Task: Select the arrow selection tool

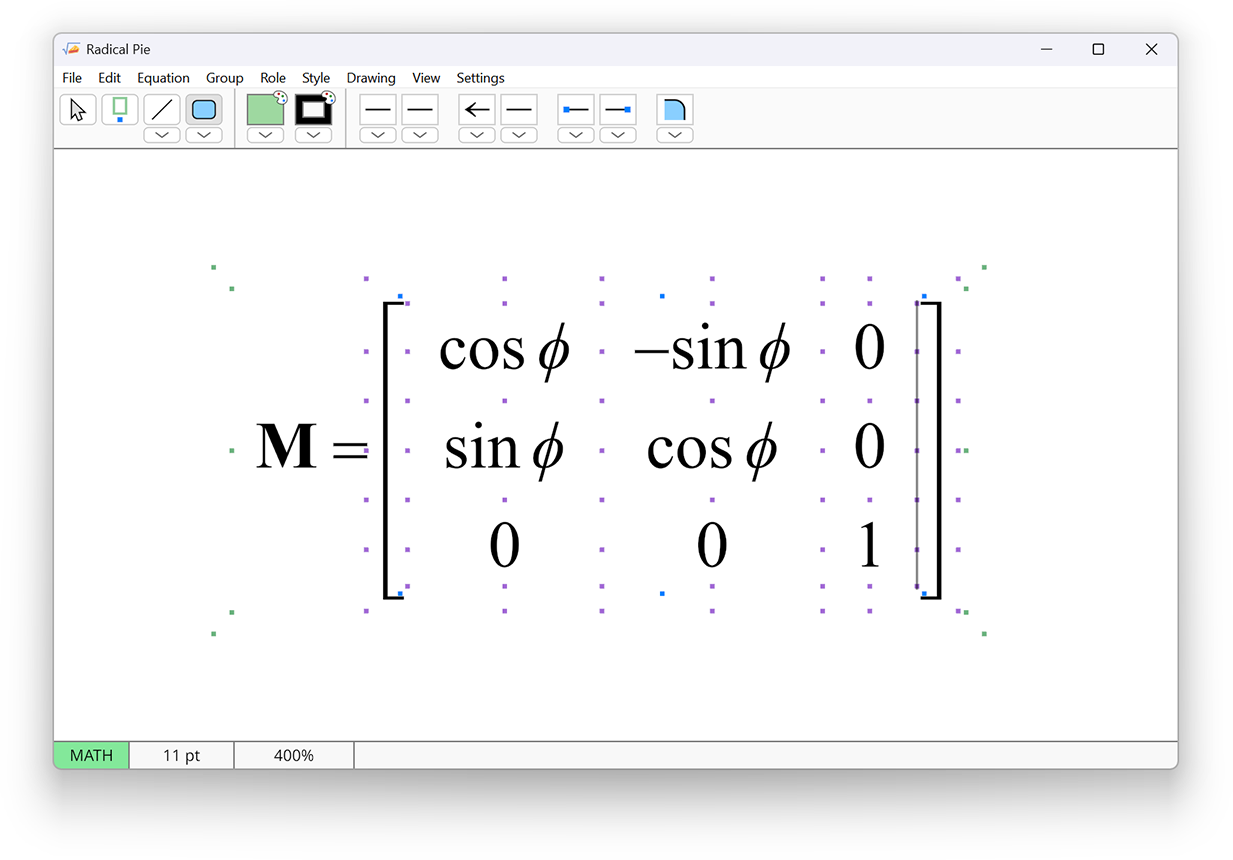Action: pyautogui.click(x=77, y=109)
